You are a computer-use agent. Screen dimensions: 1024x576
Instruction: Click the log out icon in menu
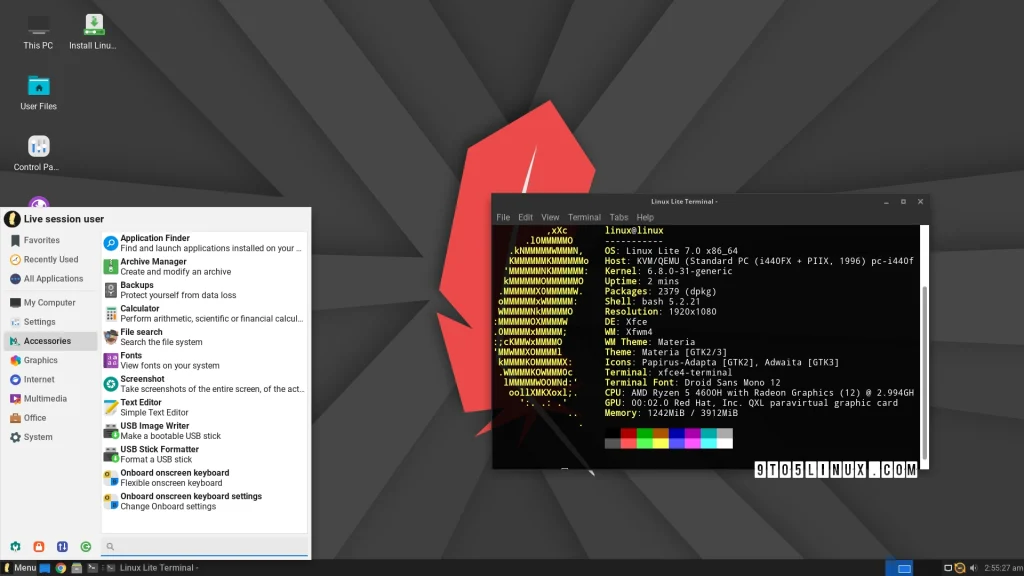click(x=86, y=546)
